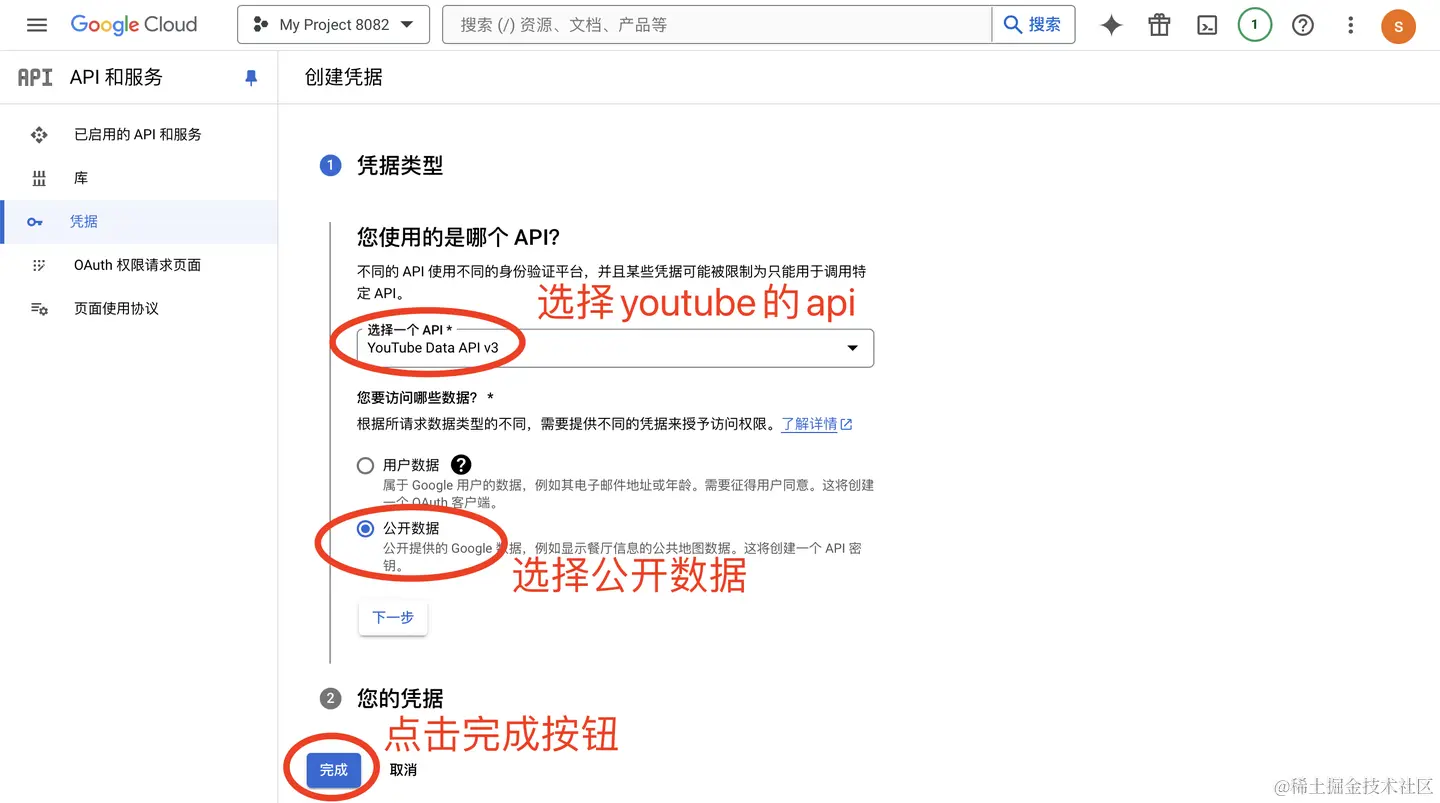Image resolution: width=1440 pixels, height=803 pixels.
Task: Click the 取消 cancel button
Action: pyautogui.click(x=403, y=770)
